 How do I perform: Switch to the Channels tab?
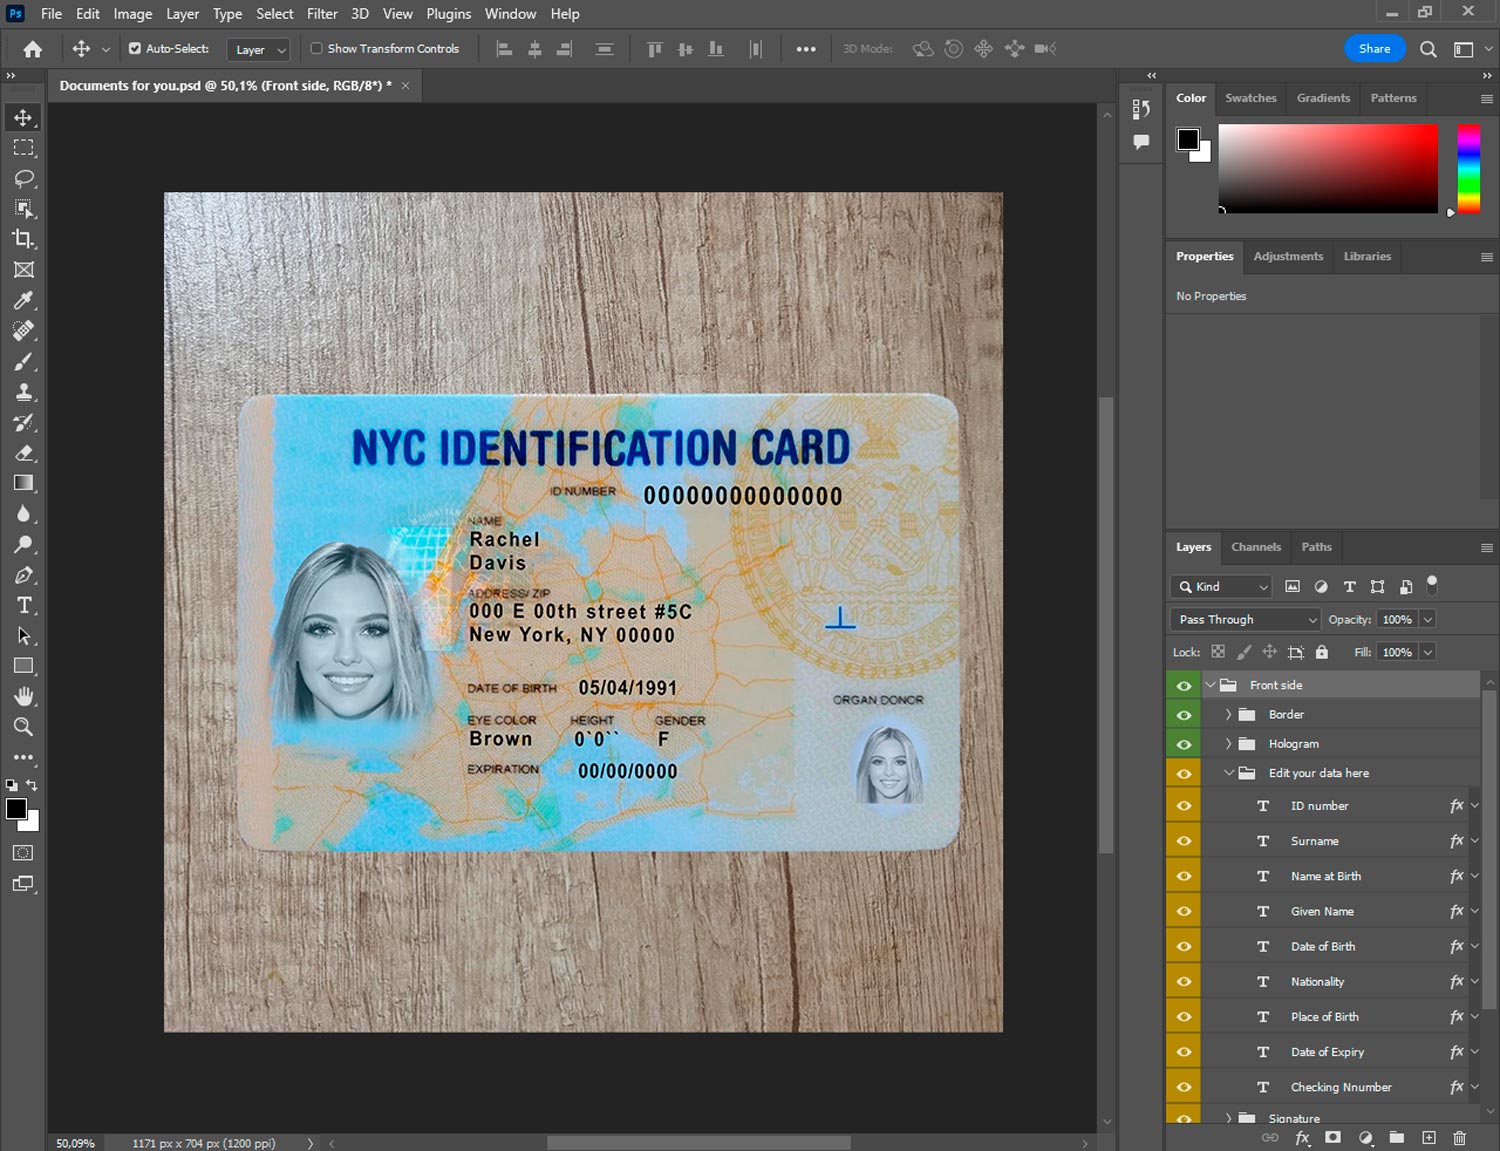point(1255,547)
